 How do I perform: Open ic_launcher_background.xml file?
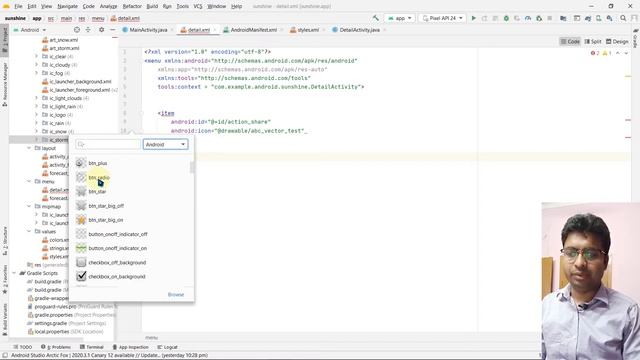tap(77, 81)
